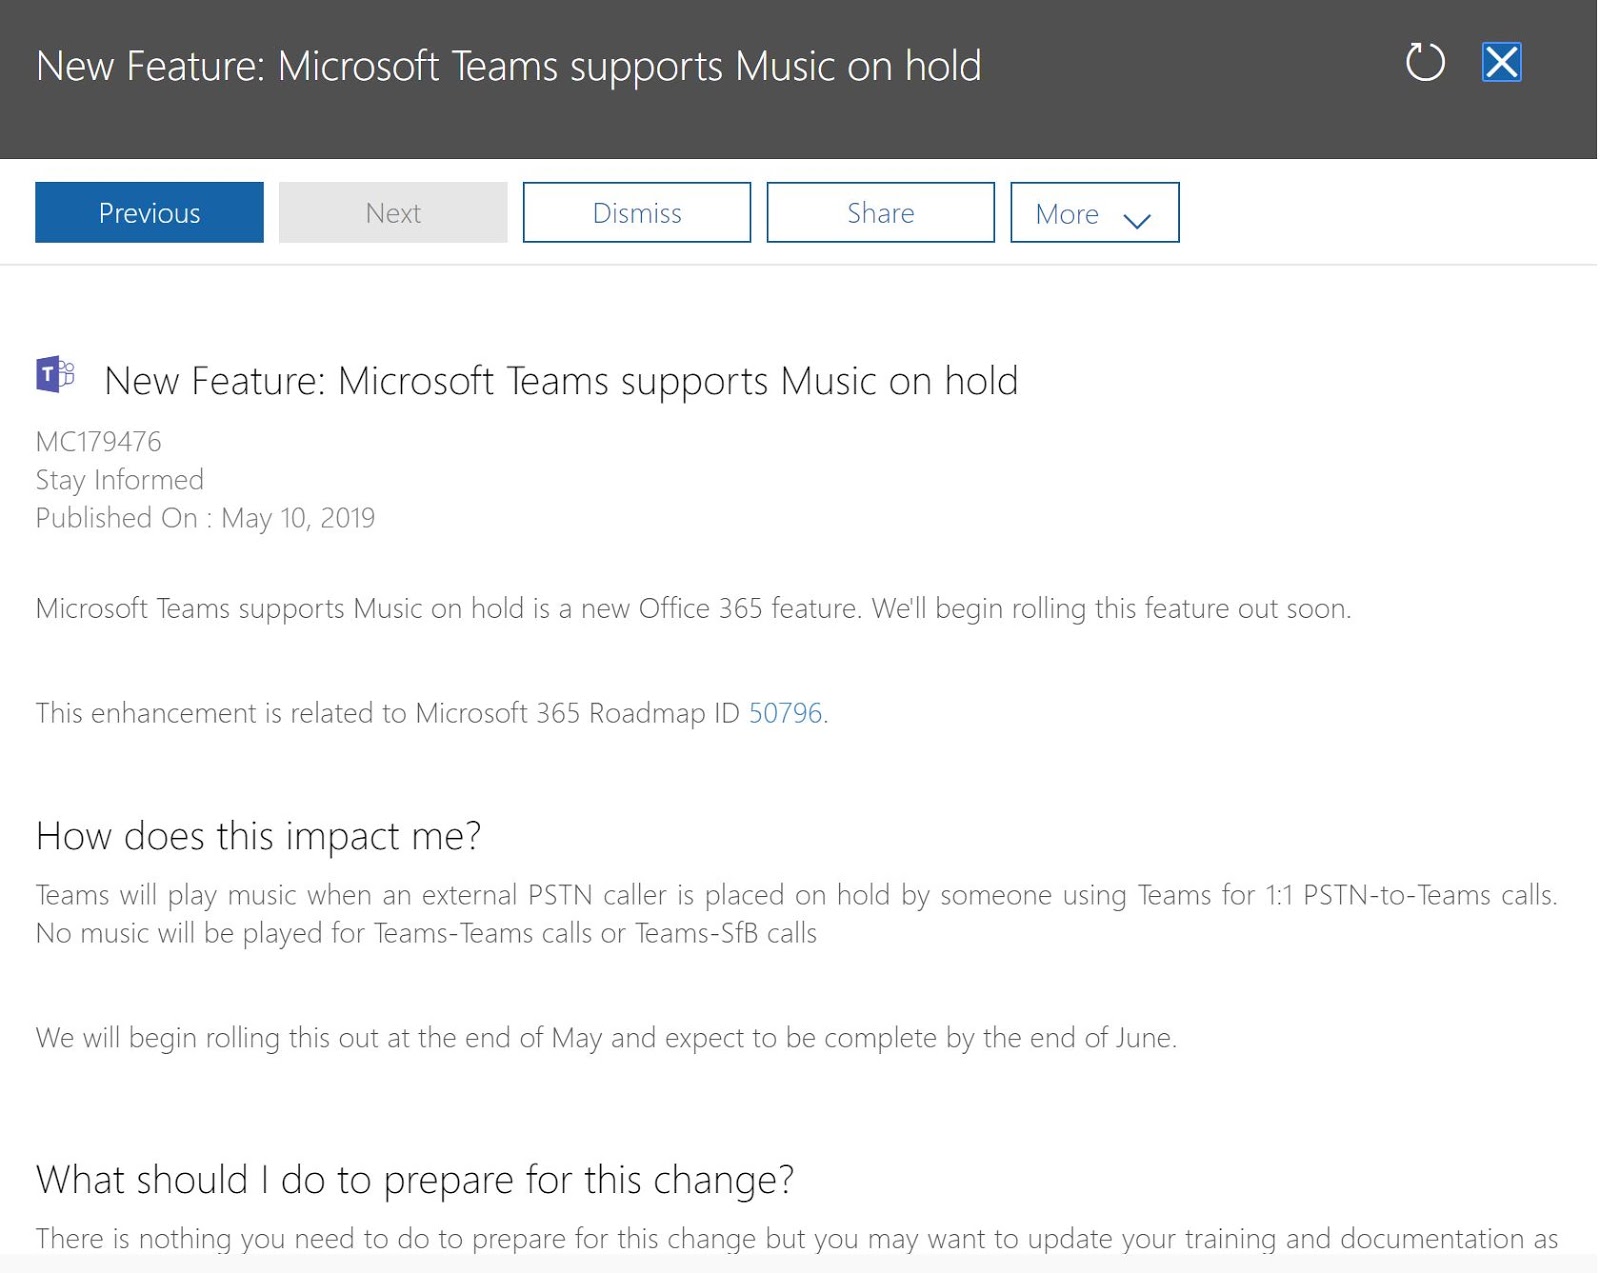
Task: Click the 'How does this impact me?' heading
Action: [x=258, y=836]
